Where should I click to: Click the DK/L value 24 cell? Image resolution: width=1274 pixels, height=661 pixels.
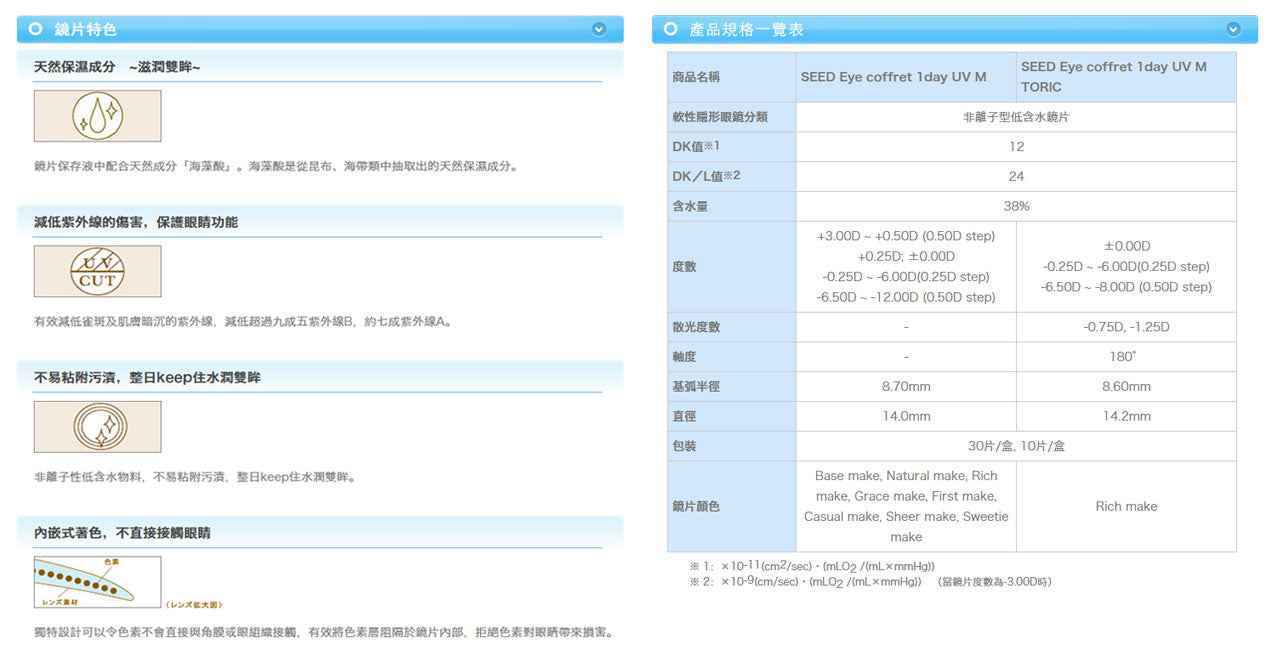coord(1016,177)
